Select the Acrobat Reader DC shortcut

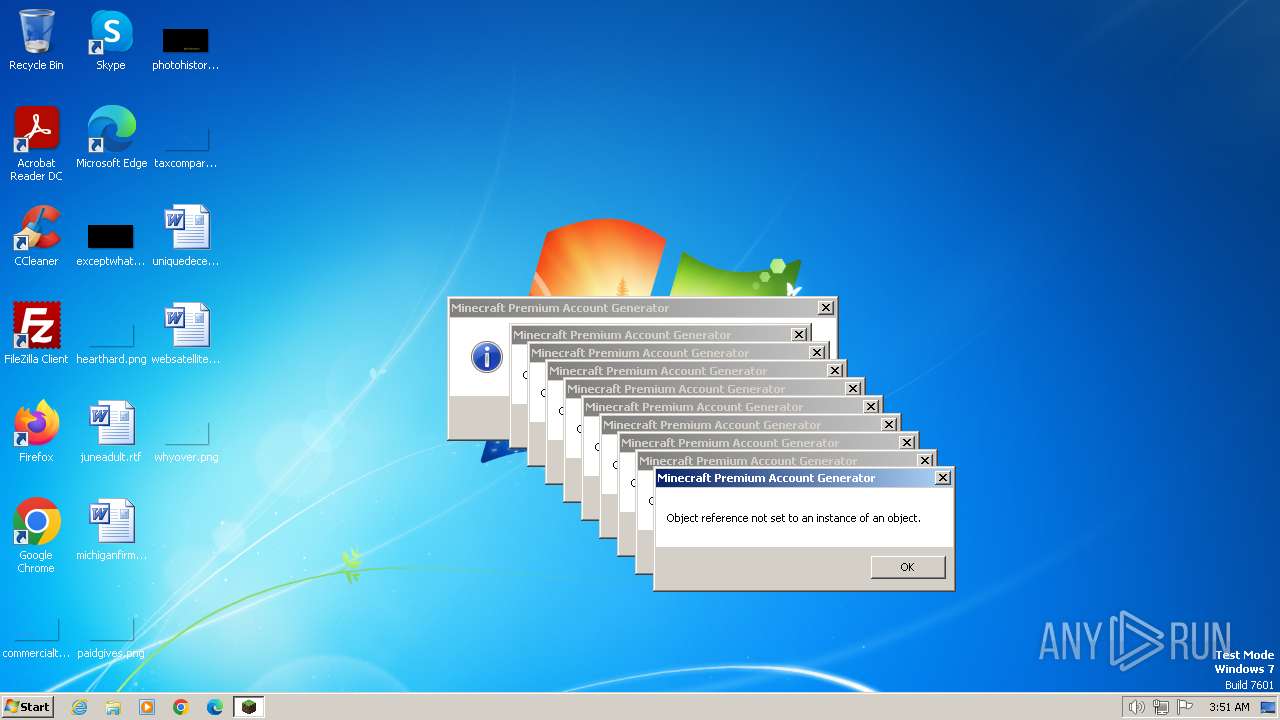36,144
